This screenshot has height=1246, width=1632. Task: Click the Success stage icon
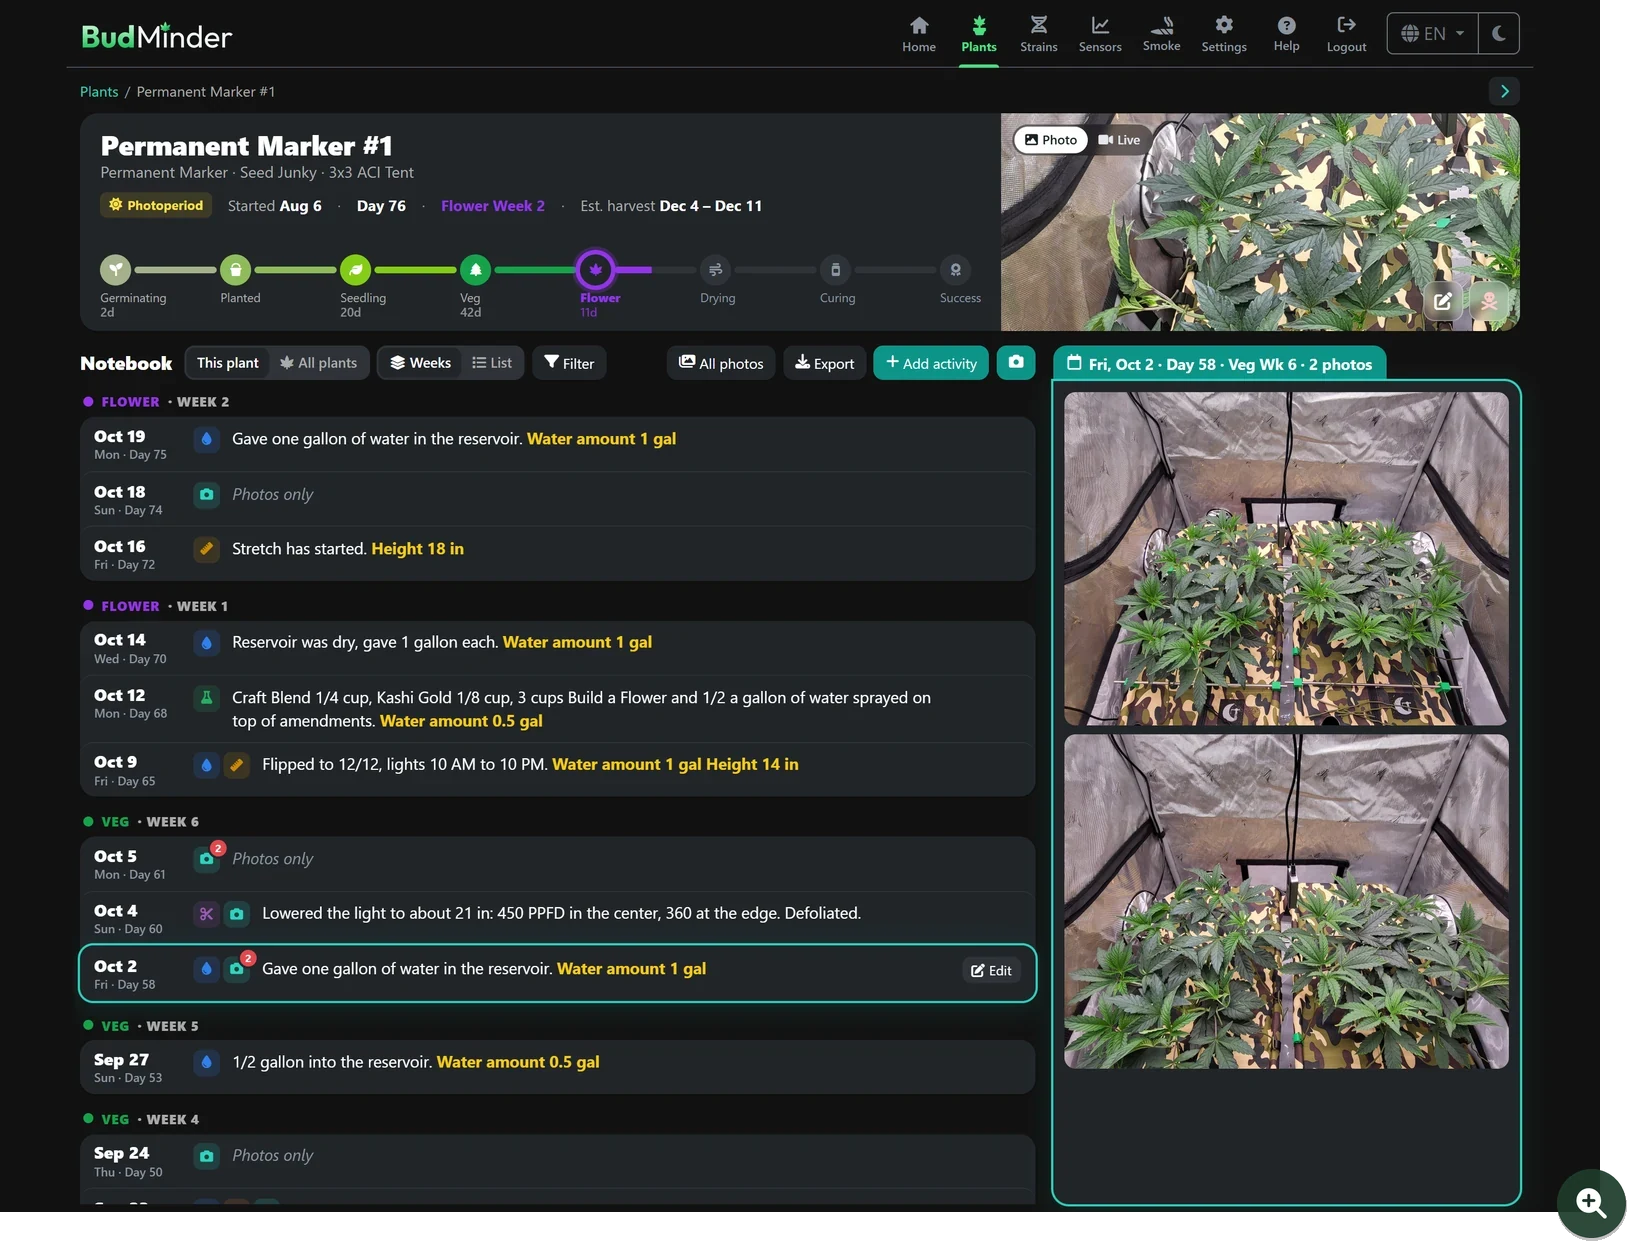[955, 269]
